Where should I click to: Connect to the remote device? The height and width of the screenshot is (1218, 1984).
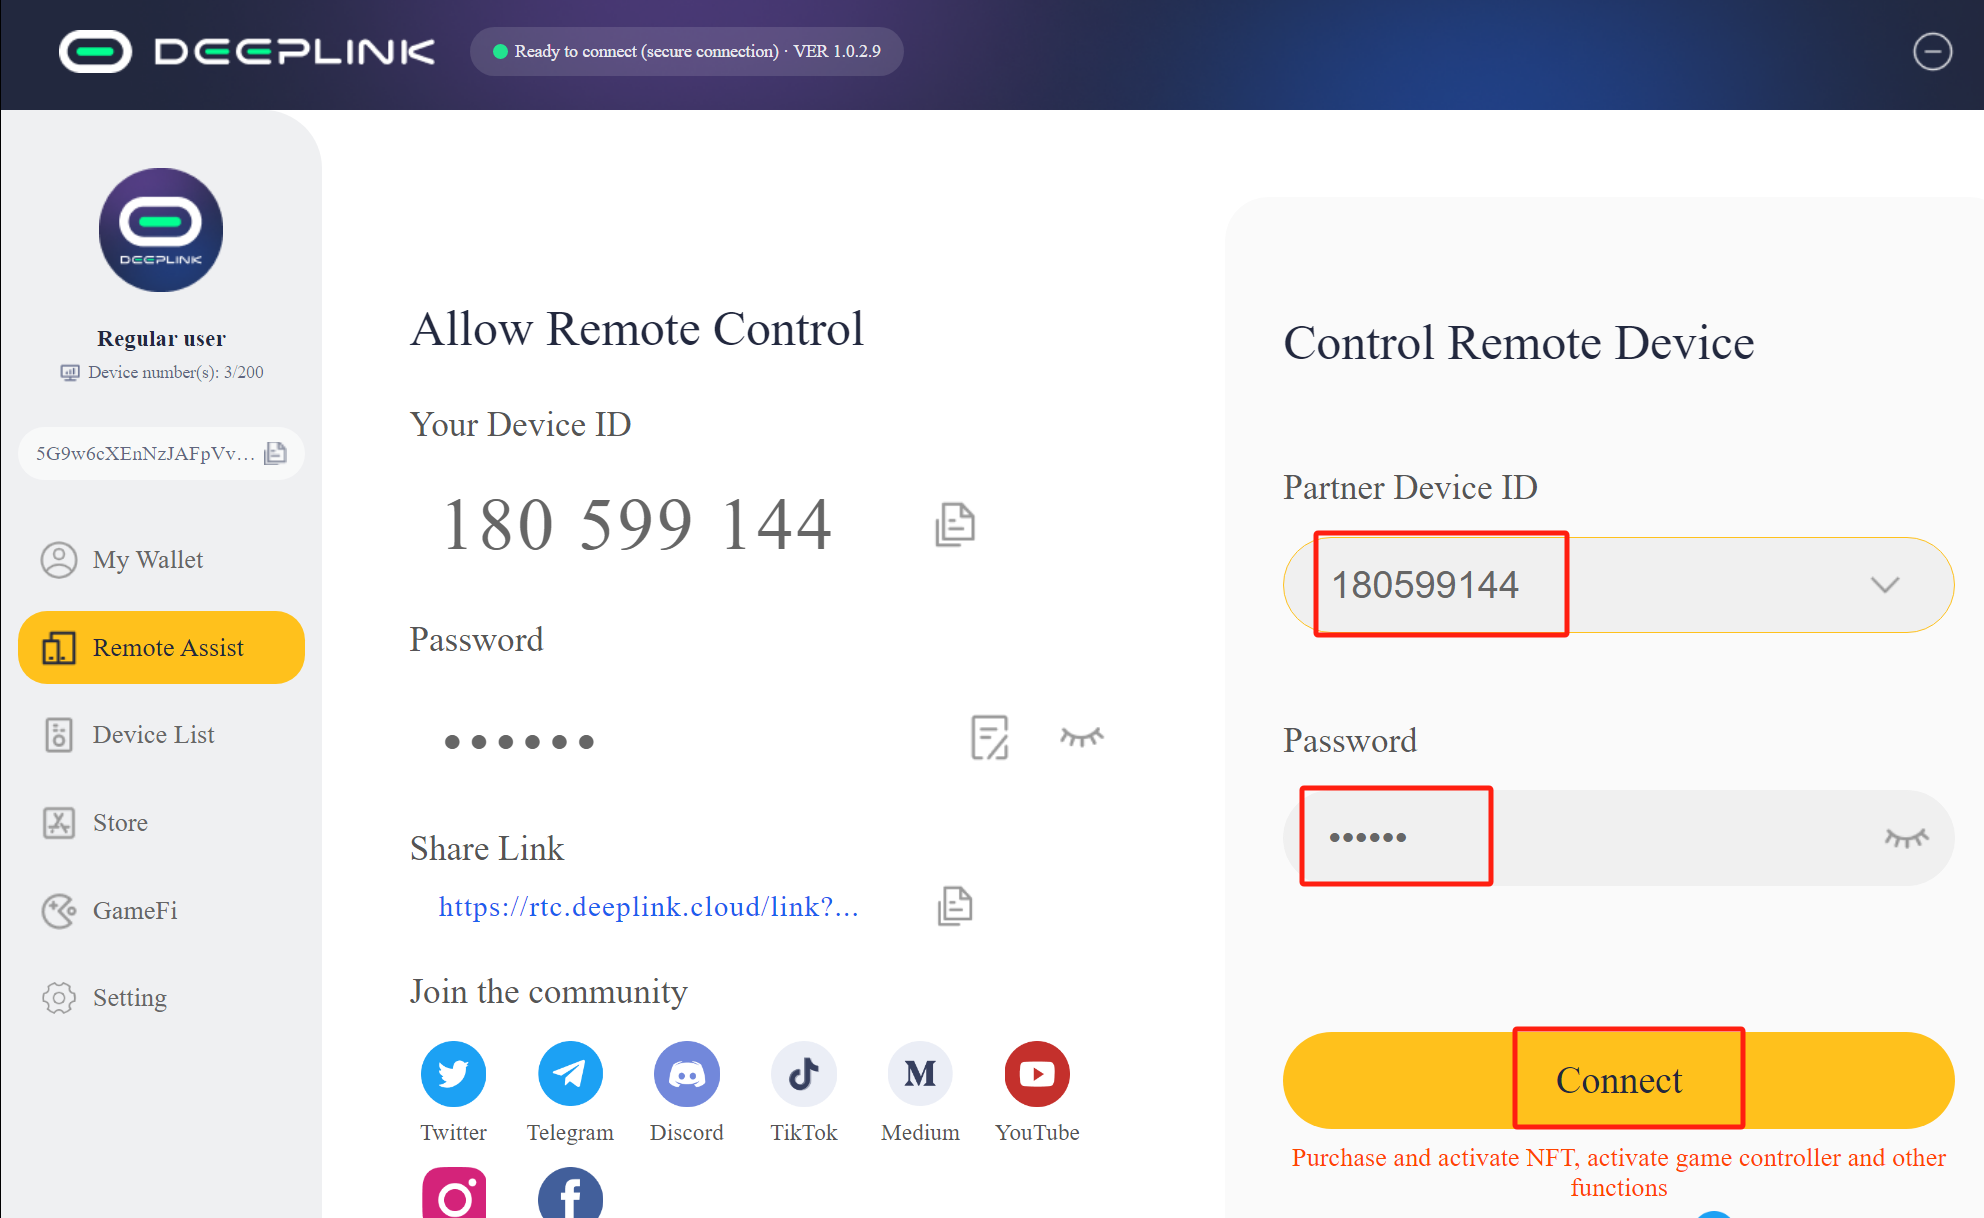pyautogui.click(x=1618, y=1080)
